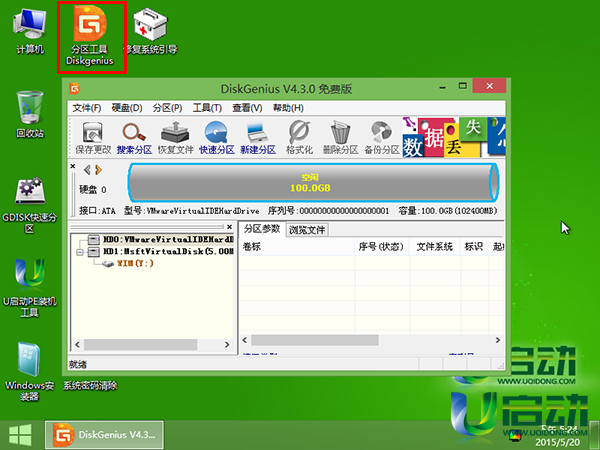Click the 标识 column header

[474, 246]
